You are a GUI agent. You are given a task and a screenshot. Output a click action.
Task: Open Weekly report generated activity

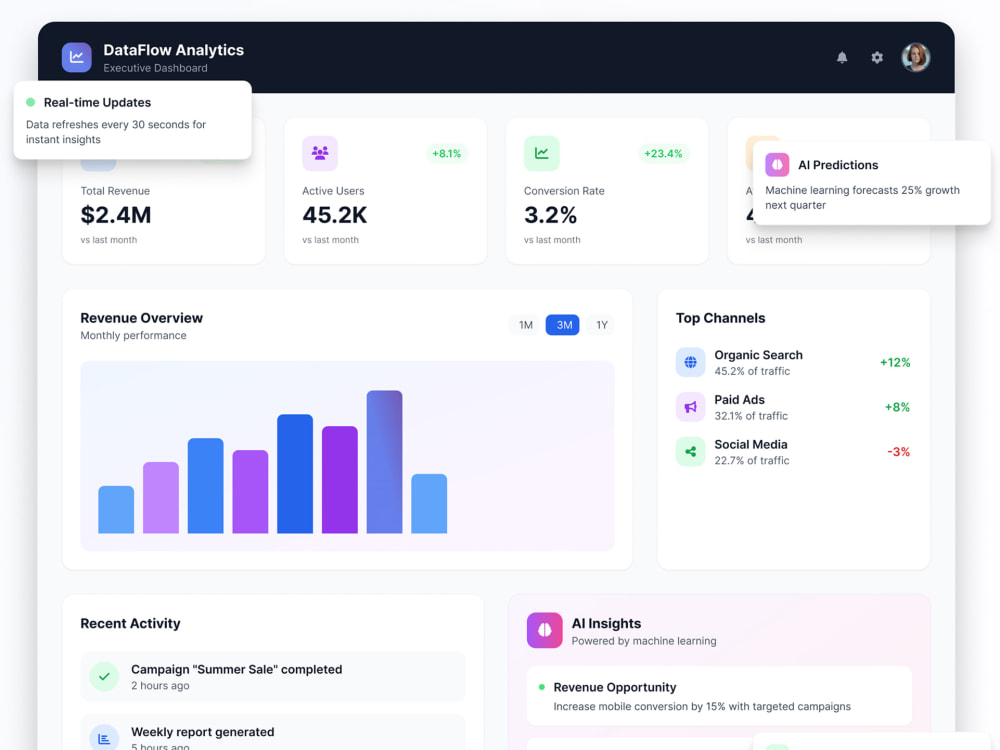point(273,732)
